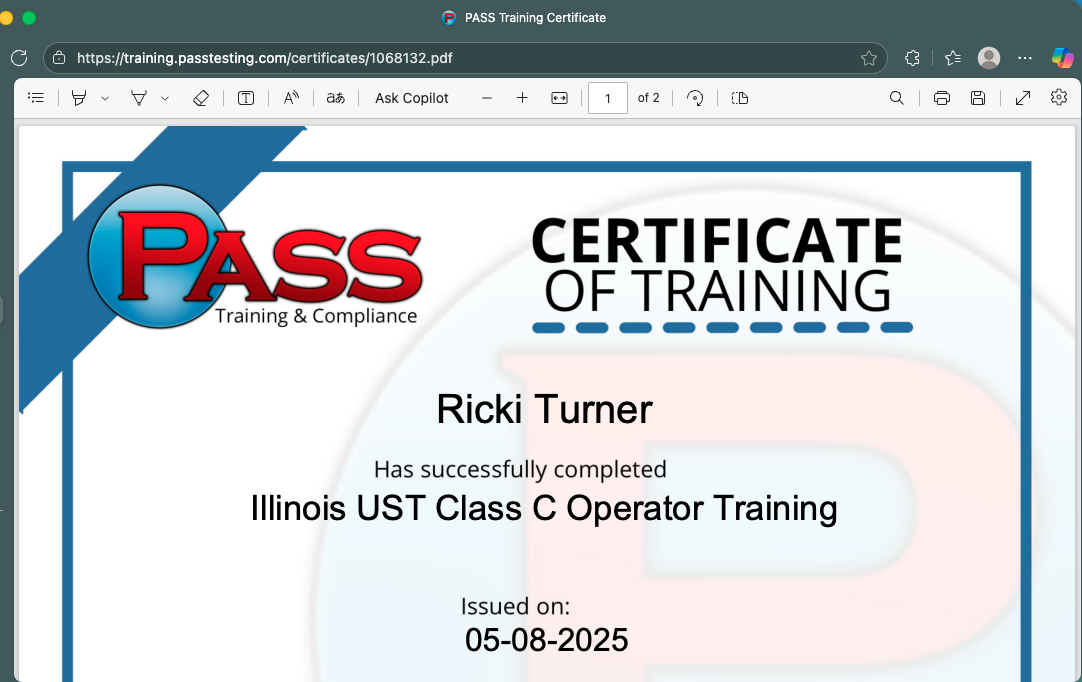
Task: Expand the Highlight tool options arrow
Action: click(105, 99)
